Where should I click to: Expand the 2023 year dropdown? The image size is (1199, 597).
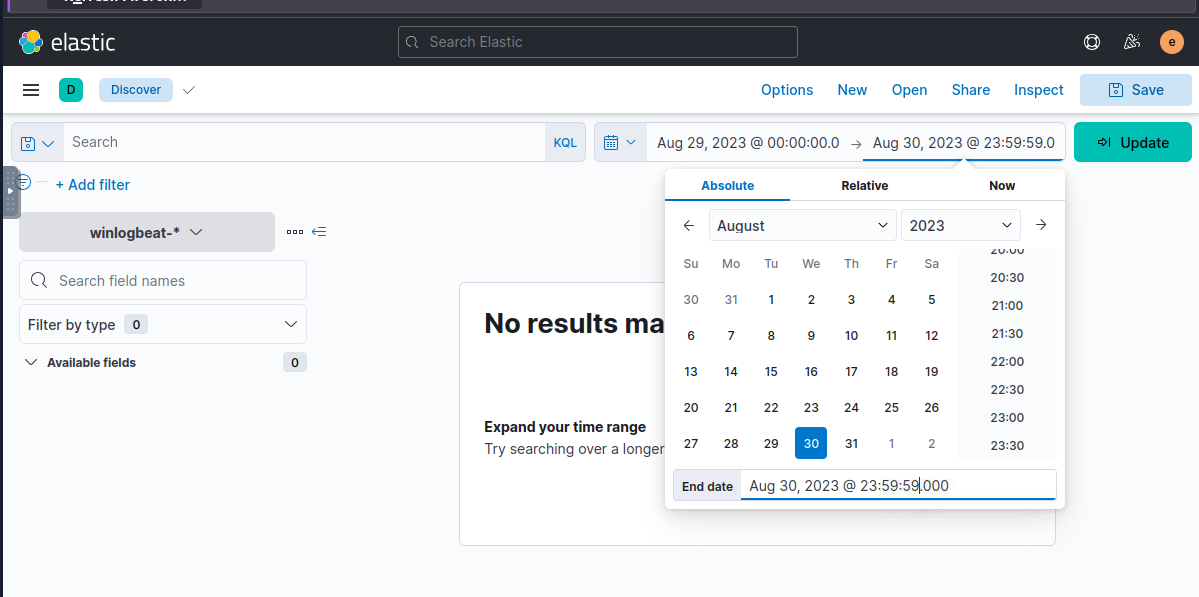click(x=960, y=225)
